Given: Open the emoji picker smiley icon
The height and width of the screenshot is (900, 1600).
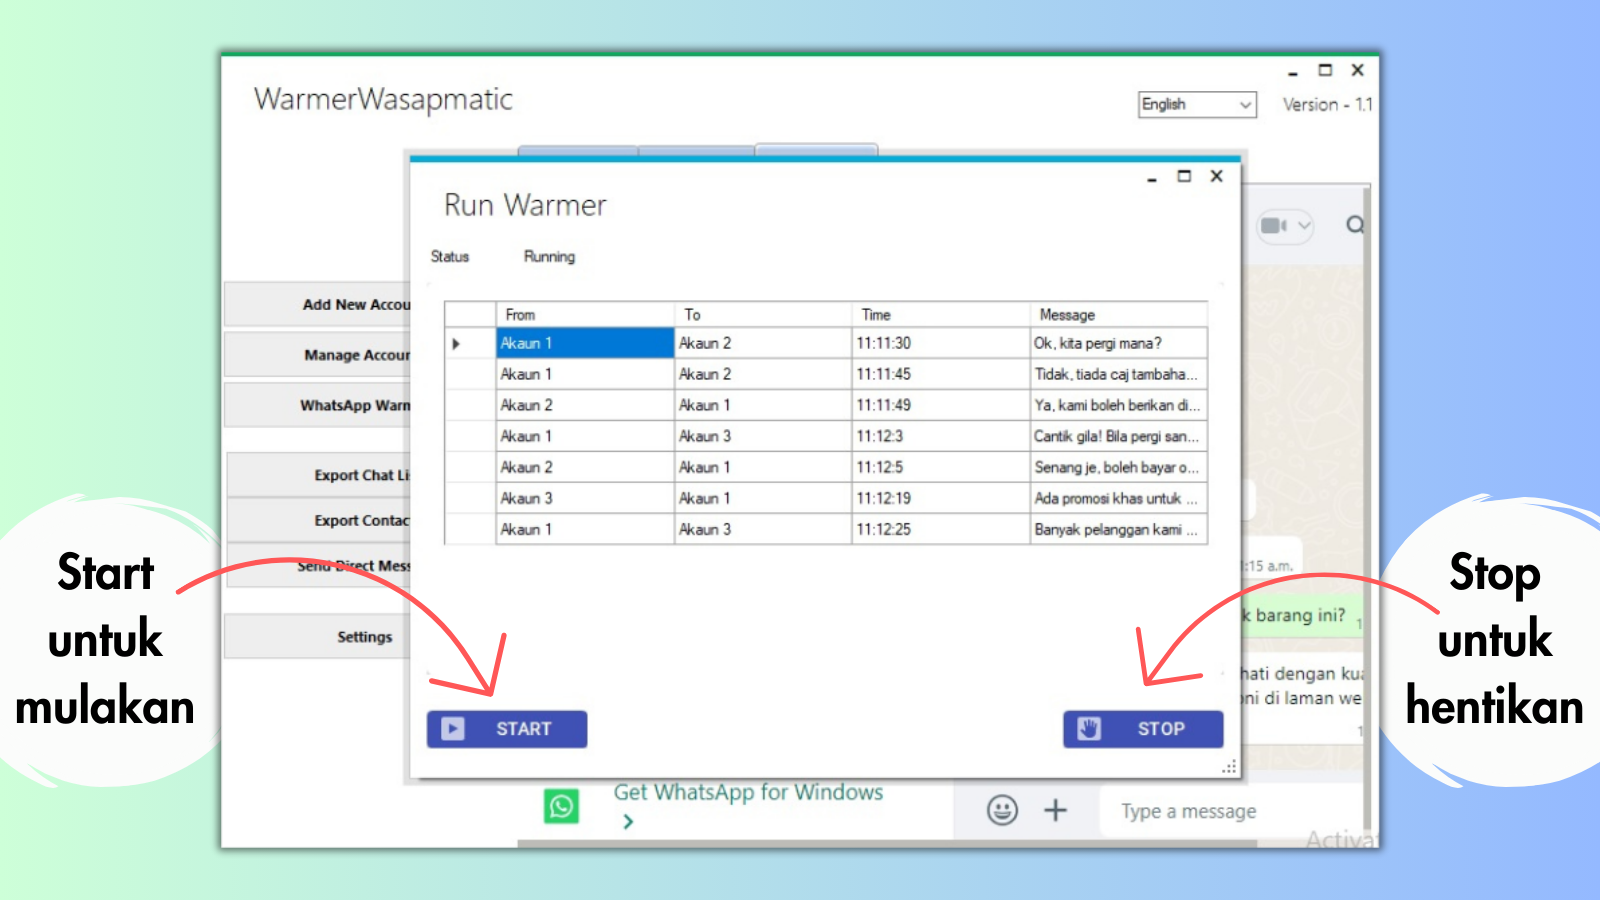Looking at the screenshot, I should tap(1002, 810).
